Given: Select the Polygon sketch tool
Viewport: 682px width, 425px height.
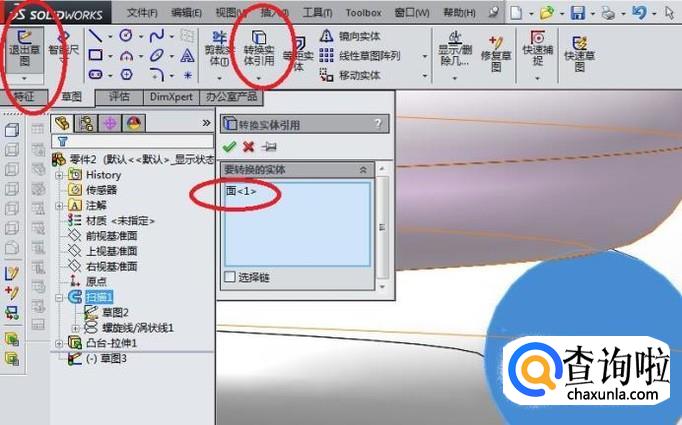Looking at the screenshot, I should pos(126,75).
